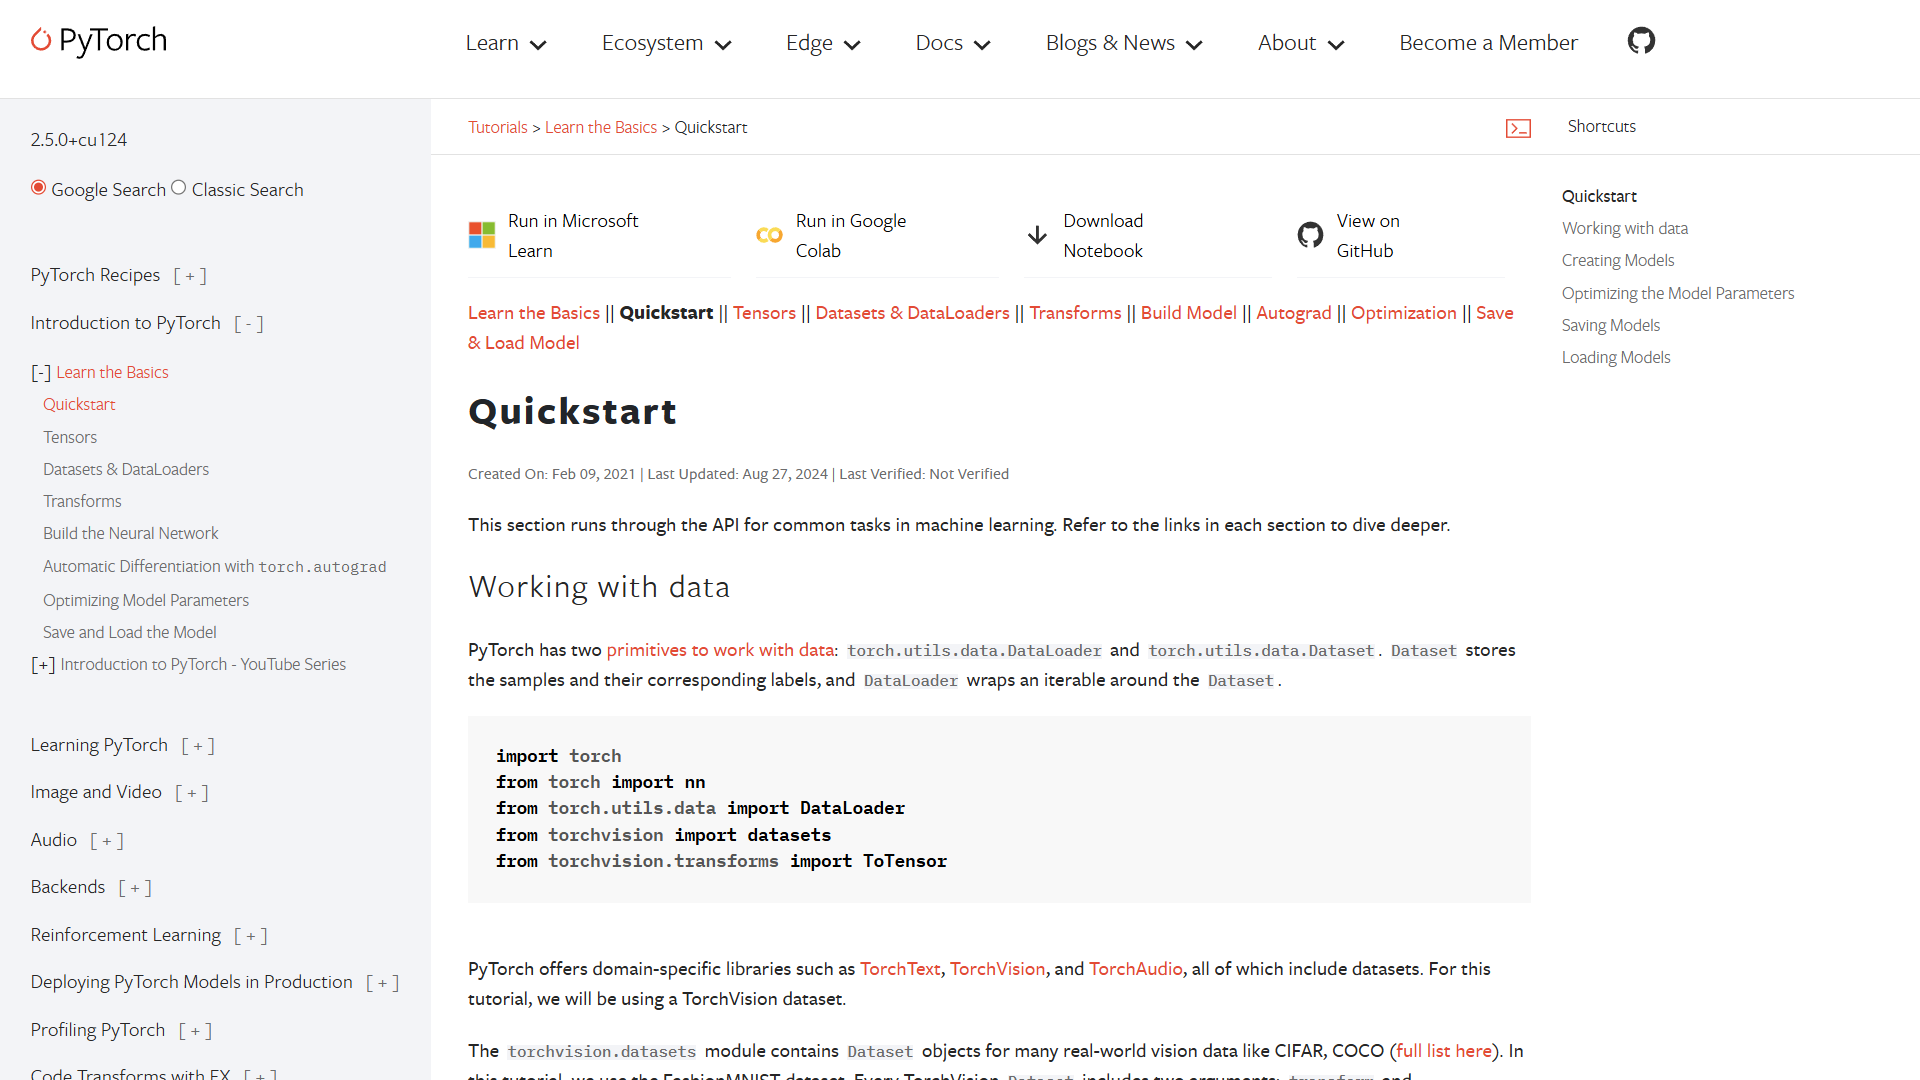This screenshot has width=1920, height=1080.
Task: Expand the PyTorch Recipes sidebar section
Action: pyautogui.click(x=190, y=276)
